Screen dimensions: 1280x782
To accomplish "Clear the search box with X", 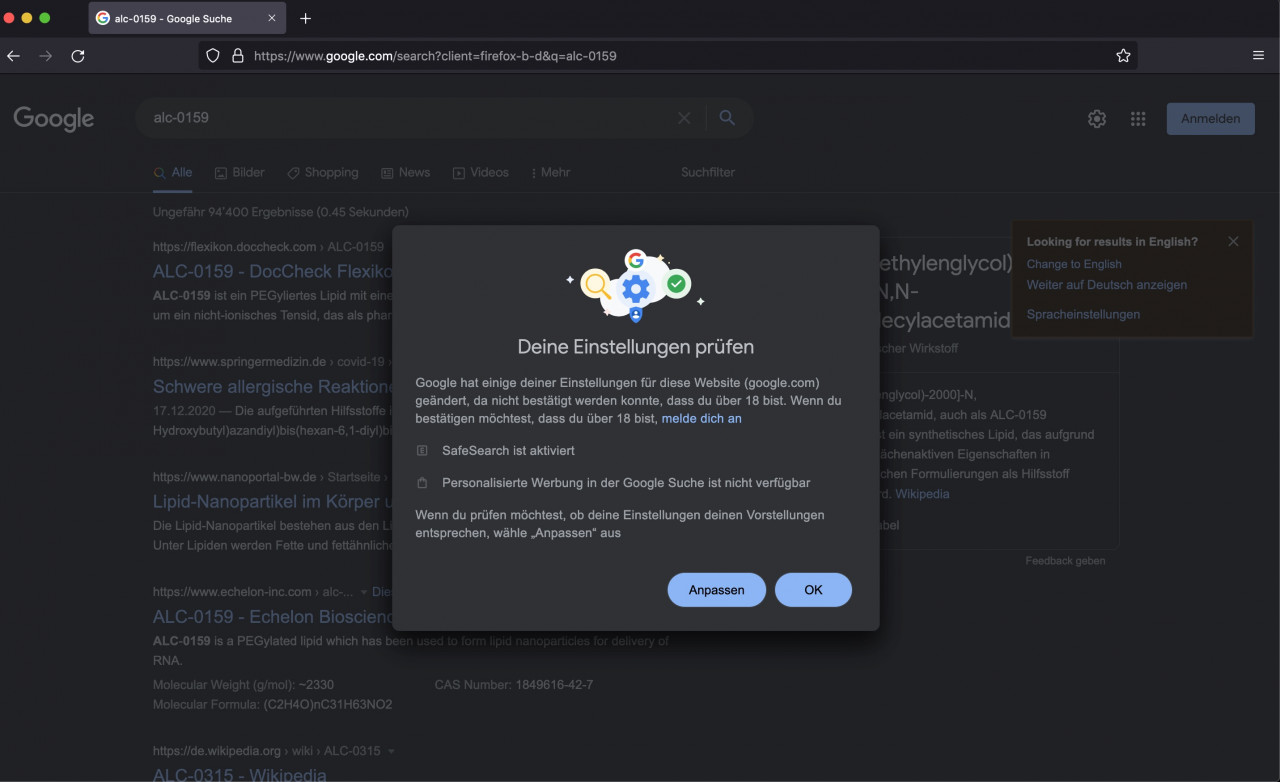I will (x=684, y=118).
